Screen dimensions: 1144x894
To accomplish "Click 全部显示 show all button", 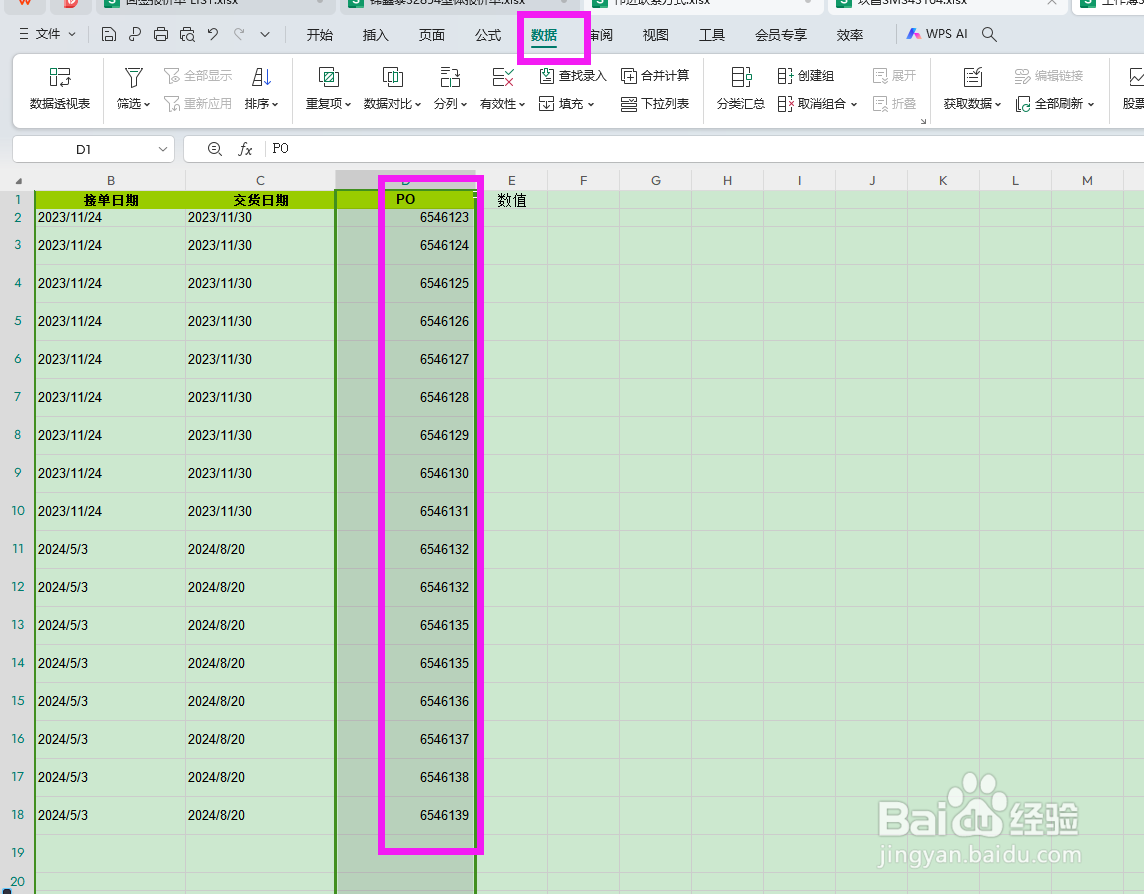I will click(198, 75).
